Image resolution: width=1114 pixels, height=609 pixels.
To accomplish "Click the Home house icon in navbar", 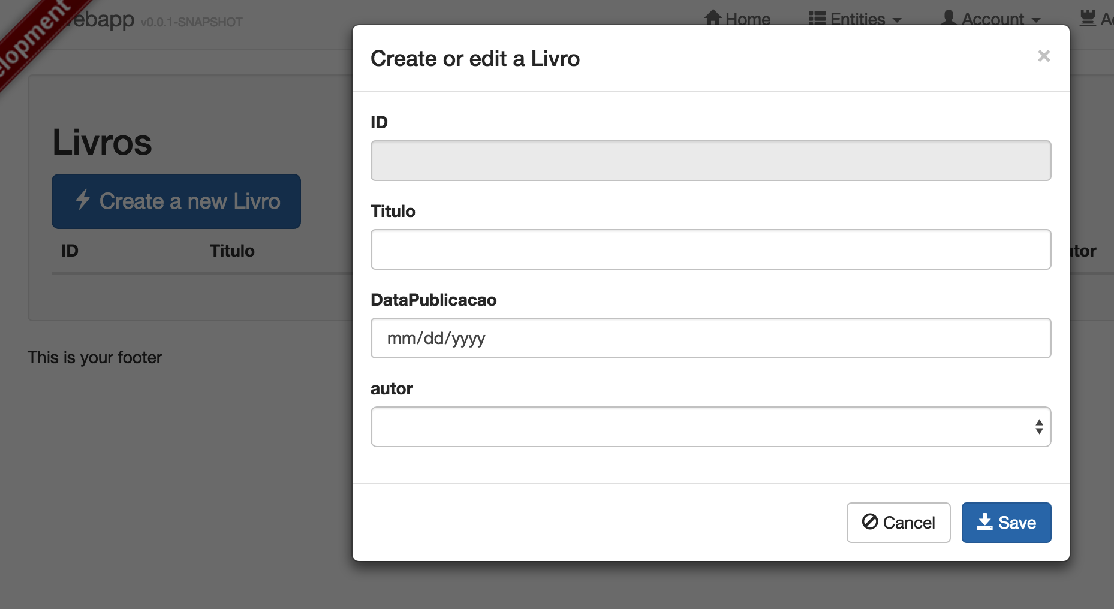I will [x=713, y=18].
